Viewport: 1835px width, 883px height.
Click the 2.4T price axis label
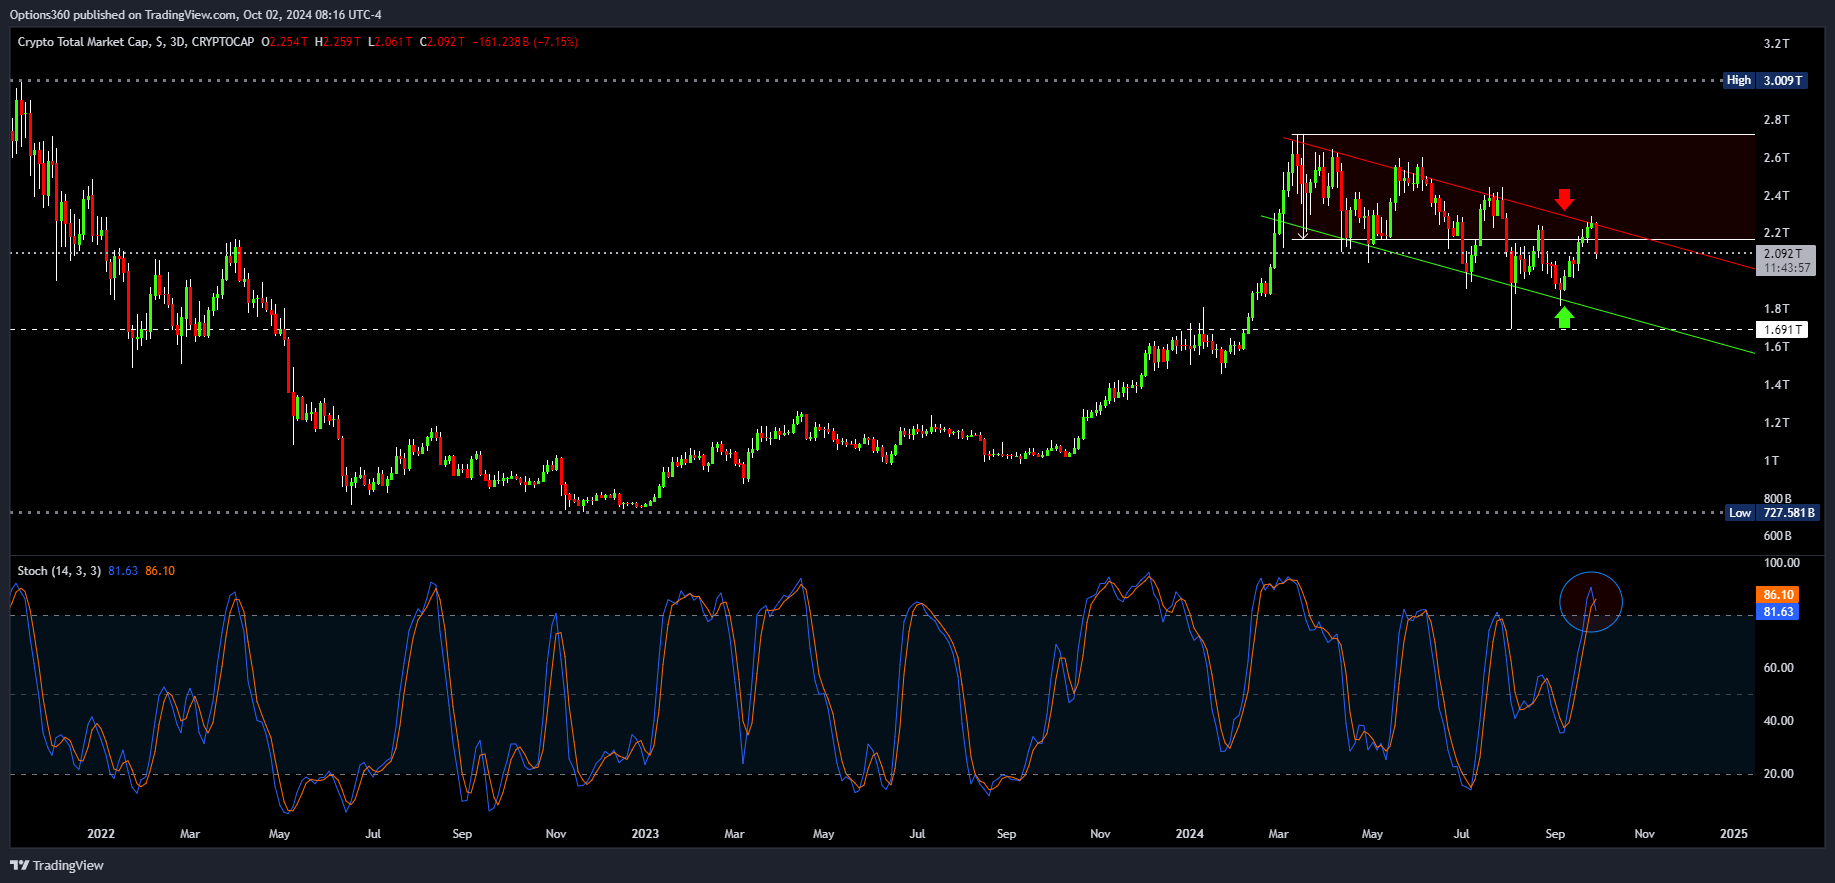[1776, 196]
